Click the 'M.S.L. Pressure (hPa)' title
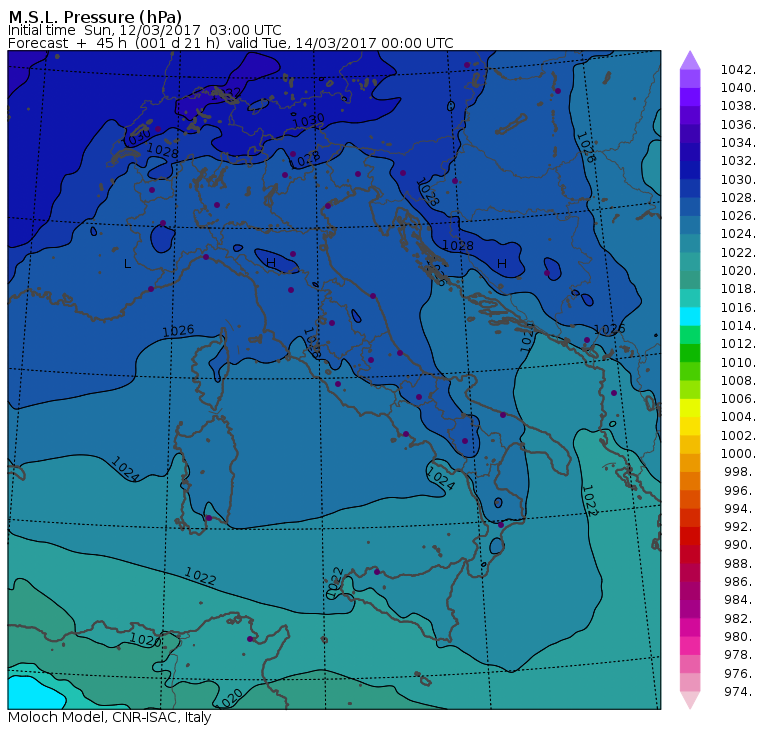This screenshot has width=760, height=731. 95,16
